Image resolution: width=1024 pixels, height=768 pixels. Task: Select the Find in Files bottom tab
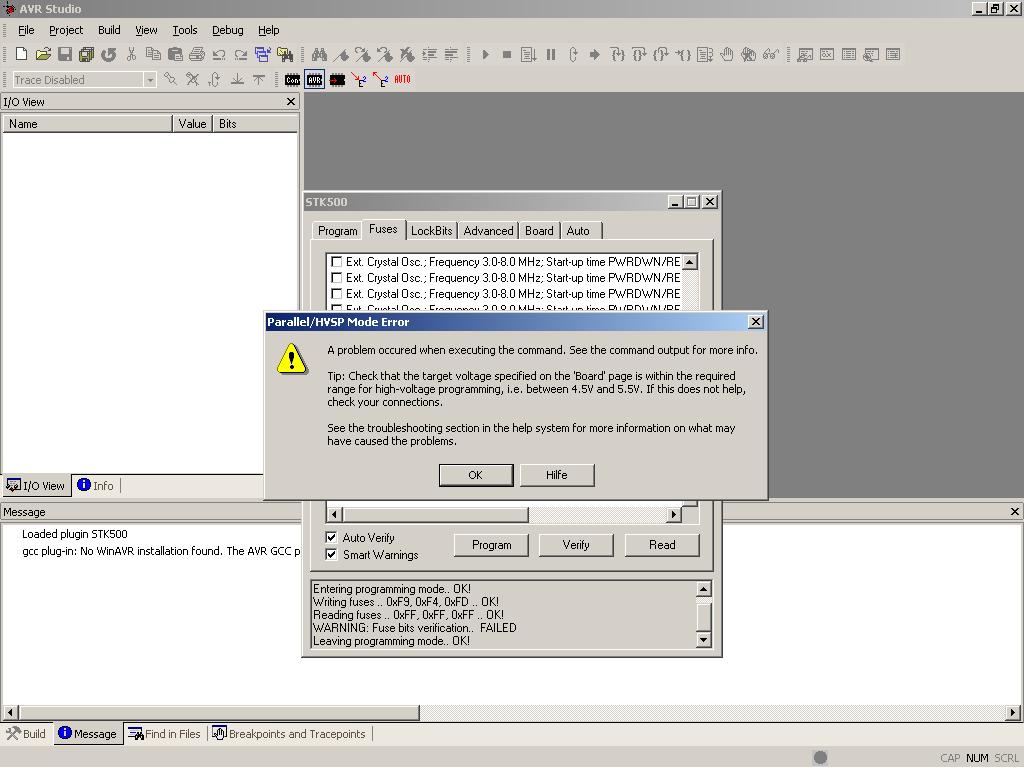tap(165, 733)
